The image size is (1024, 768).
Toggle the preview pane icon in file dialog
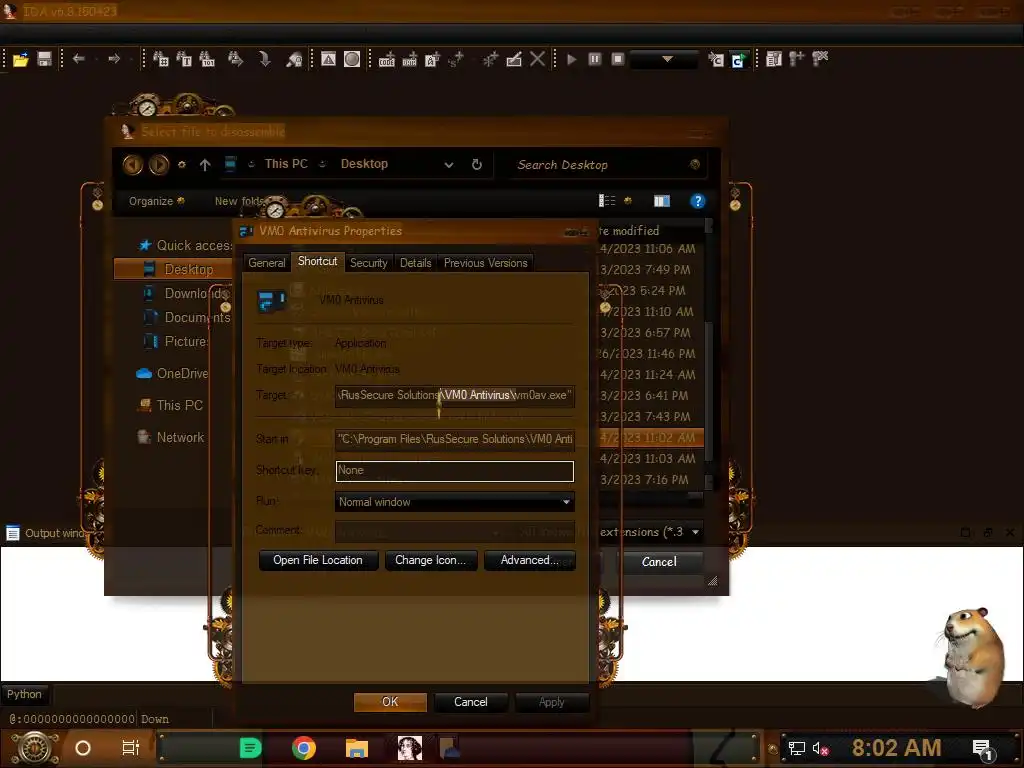point(662,200)
